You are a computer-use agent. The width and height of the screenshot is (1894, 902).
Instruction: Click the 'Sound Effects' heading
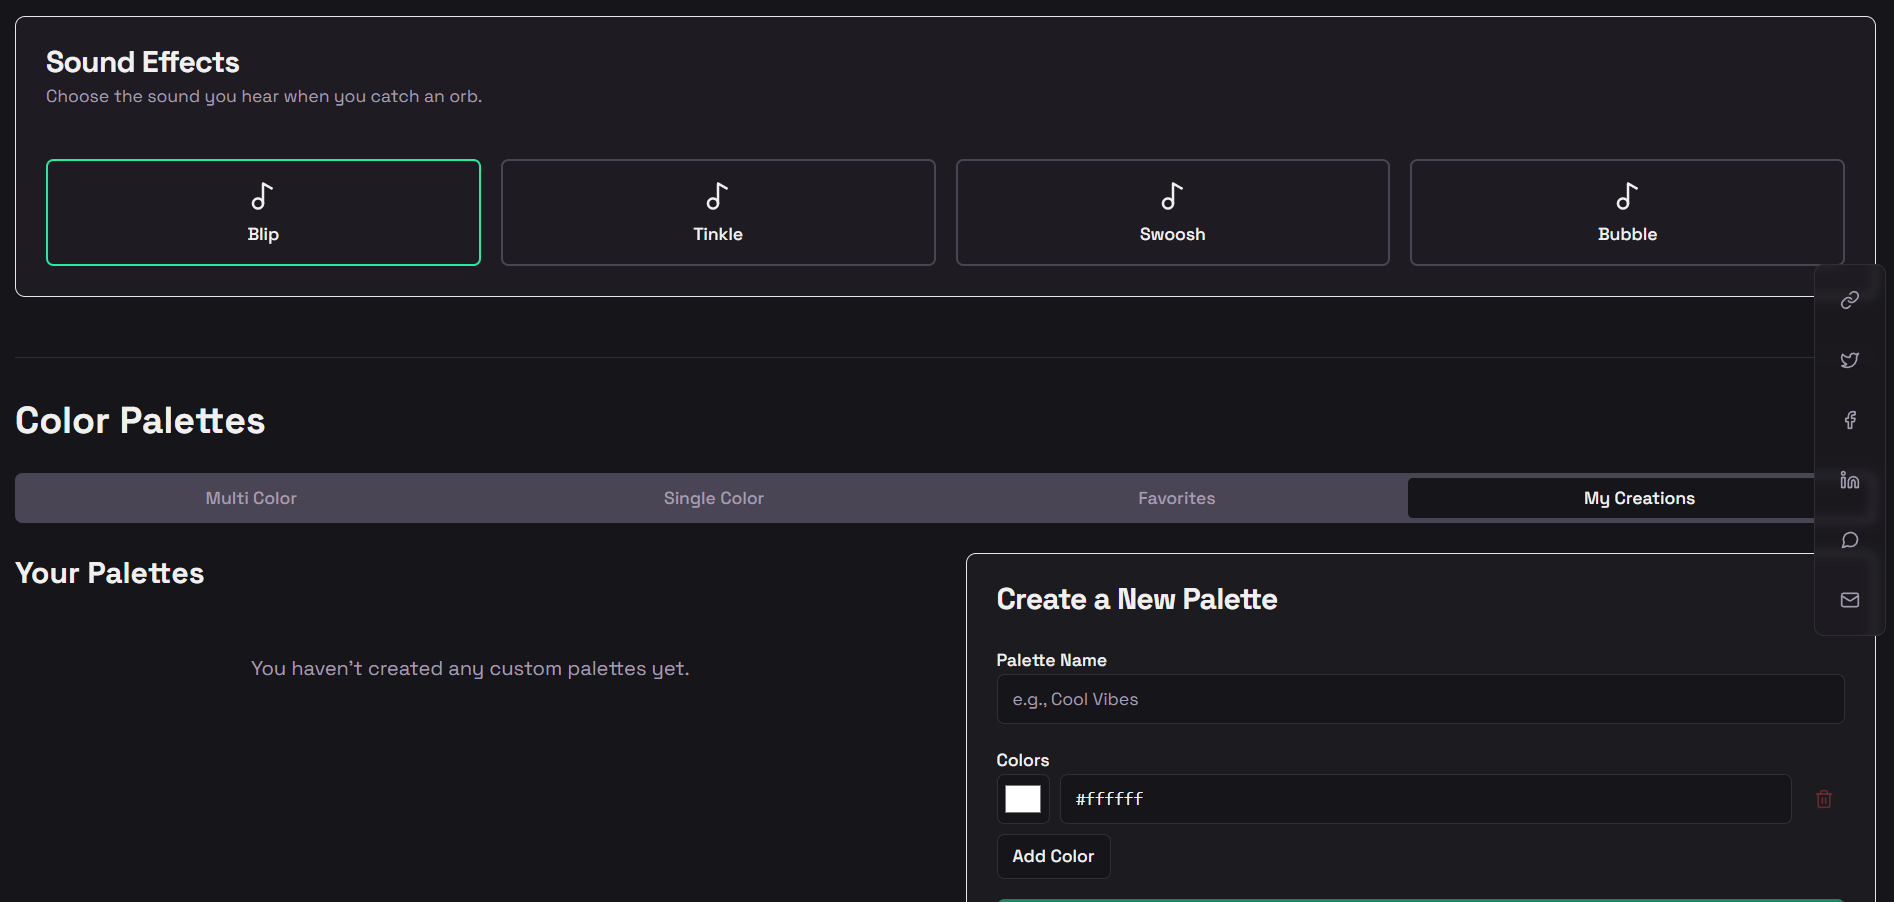coord(143,62)
